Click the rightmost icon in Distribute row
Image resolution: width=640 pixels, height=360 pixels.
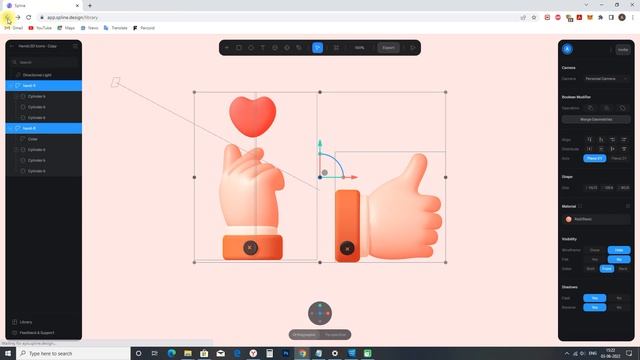click(624, 149)
